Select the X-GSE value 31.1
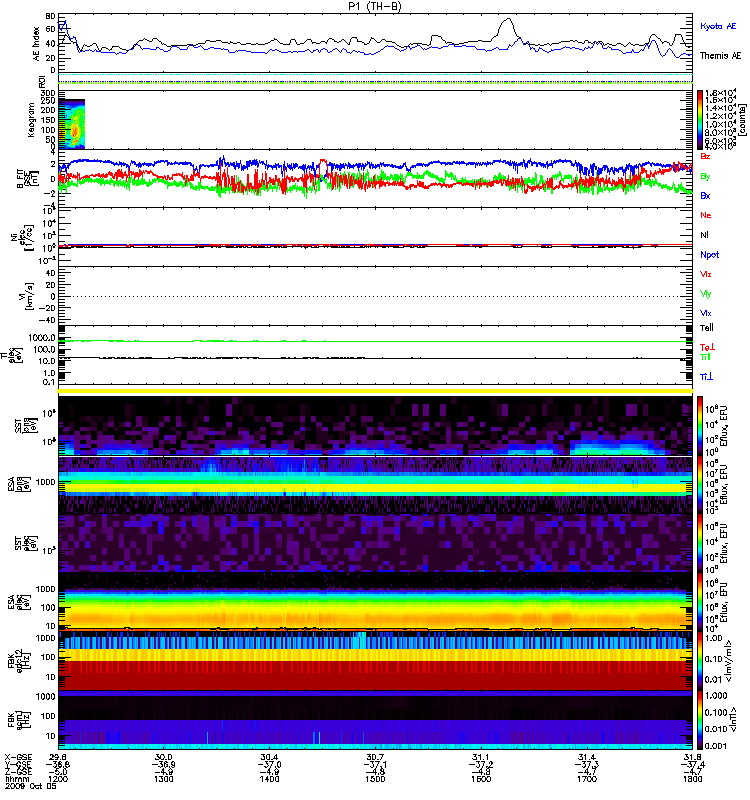This screenshot has width=750, height=800. 481,757
